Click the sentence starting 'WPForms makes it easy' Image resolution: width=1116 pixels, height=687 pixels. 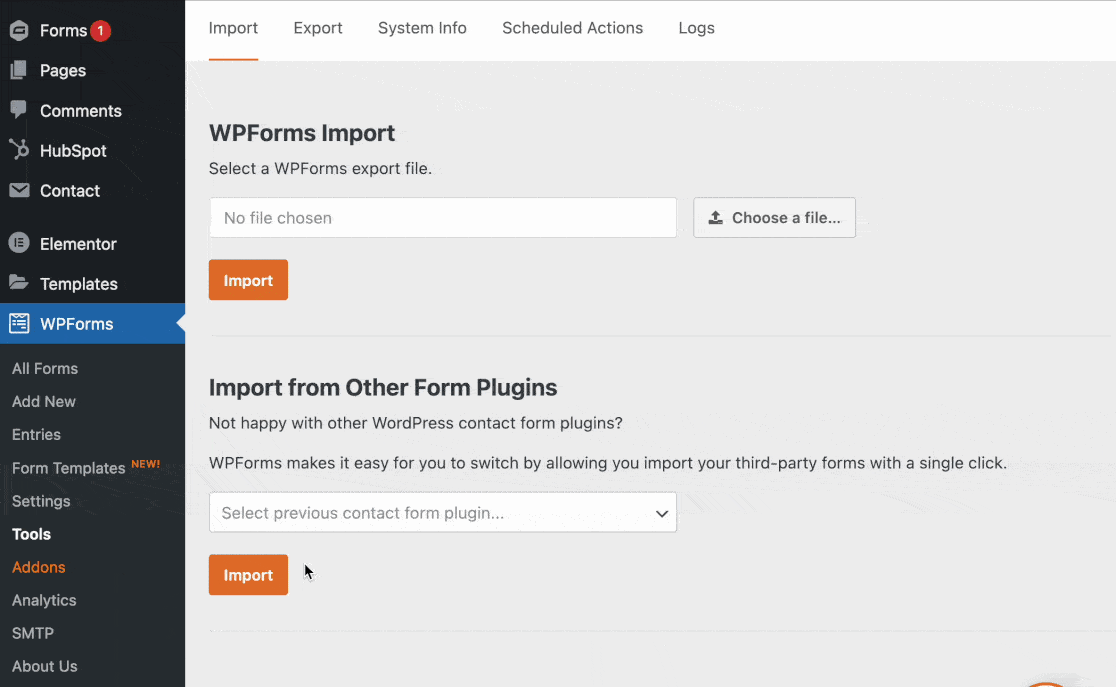click(608, 463)
